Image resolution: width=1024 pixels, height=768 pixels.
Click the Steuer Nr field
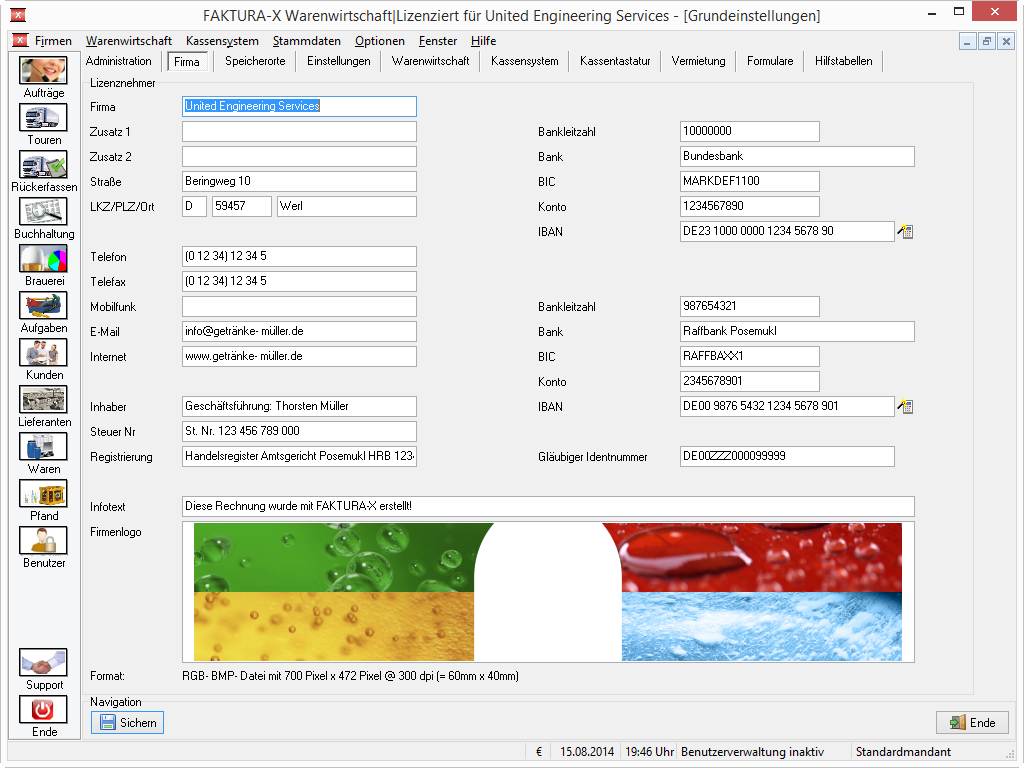(x=299, y=431)
